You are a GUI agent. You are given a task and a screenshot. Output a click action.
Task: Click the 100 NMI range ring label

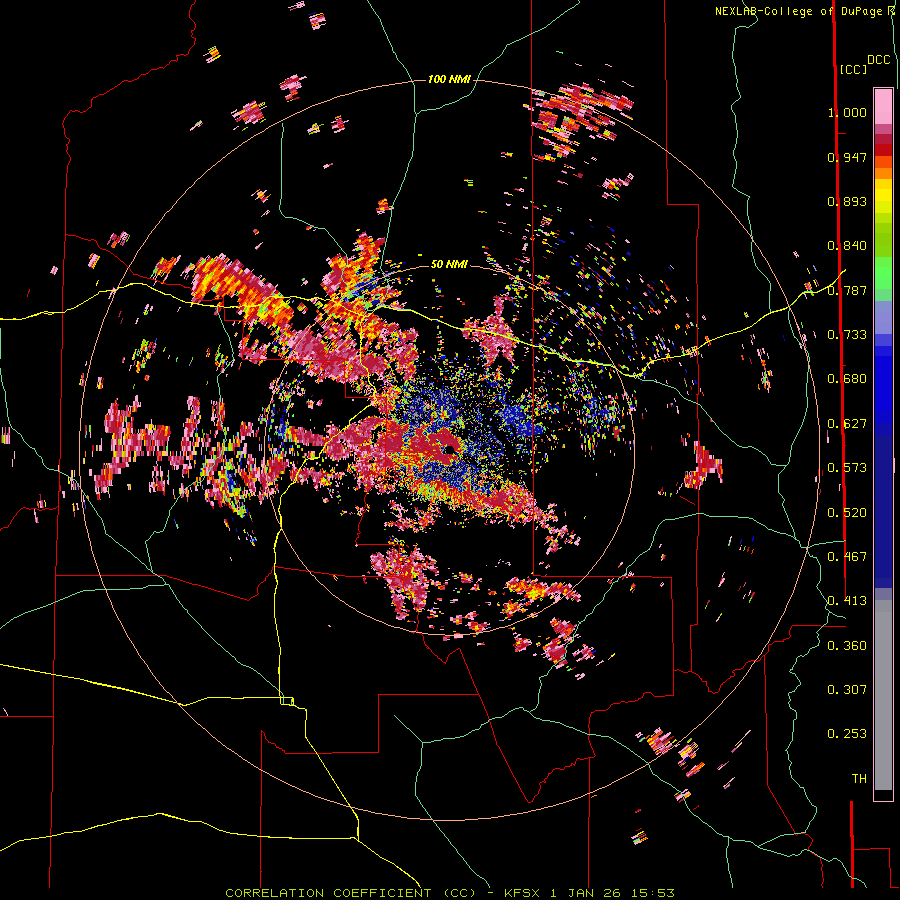(x=449, y=79)
